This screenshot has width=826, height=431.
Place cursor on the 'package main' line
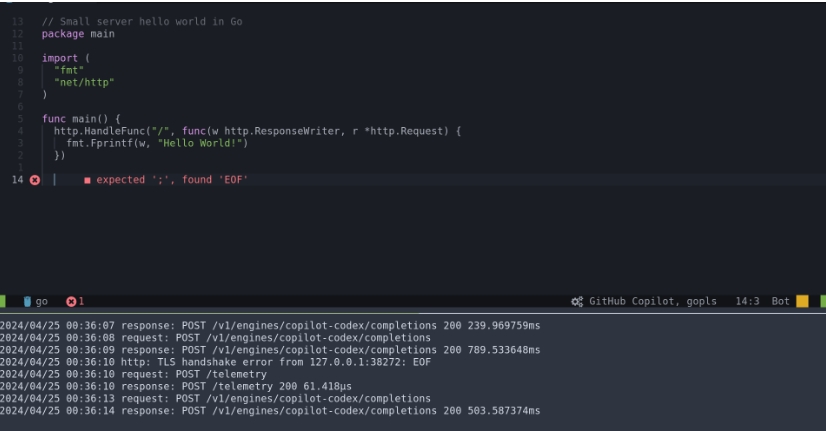[x=78, y=34]
